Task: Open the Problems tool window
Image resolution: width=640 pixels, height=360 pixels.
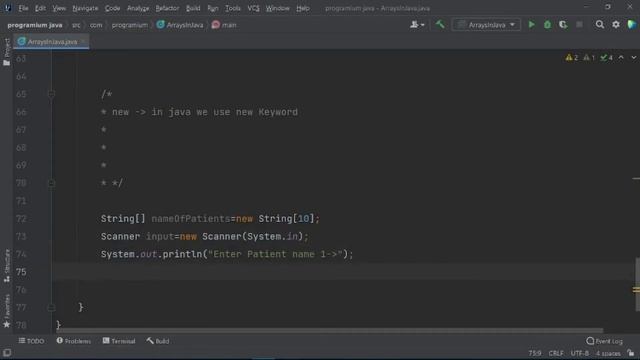Action: [74, 341]
